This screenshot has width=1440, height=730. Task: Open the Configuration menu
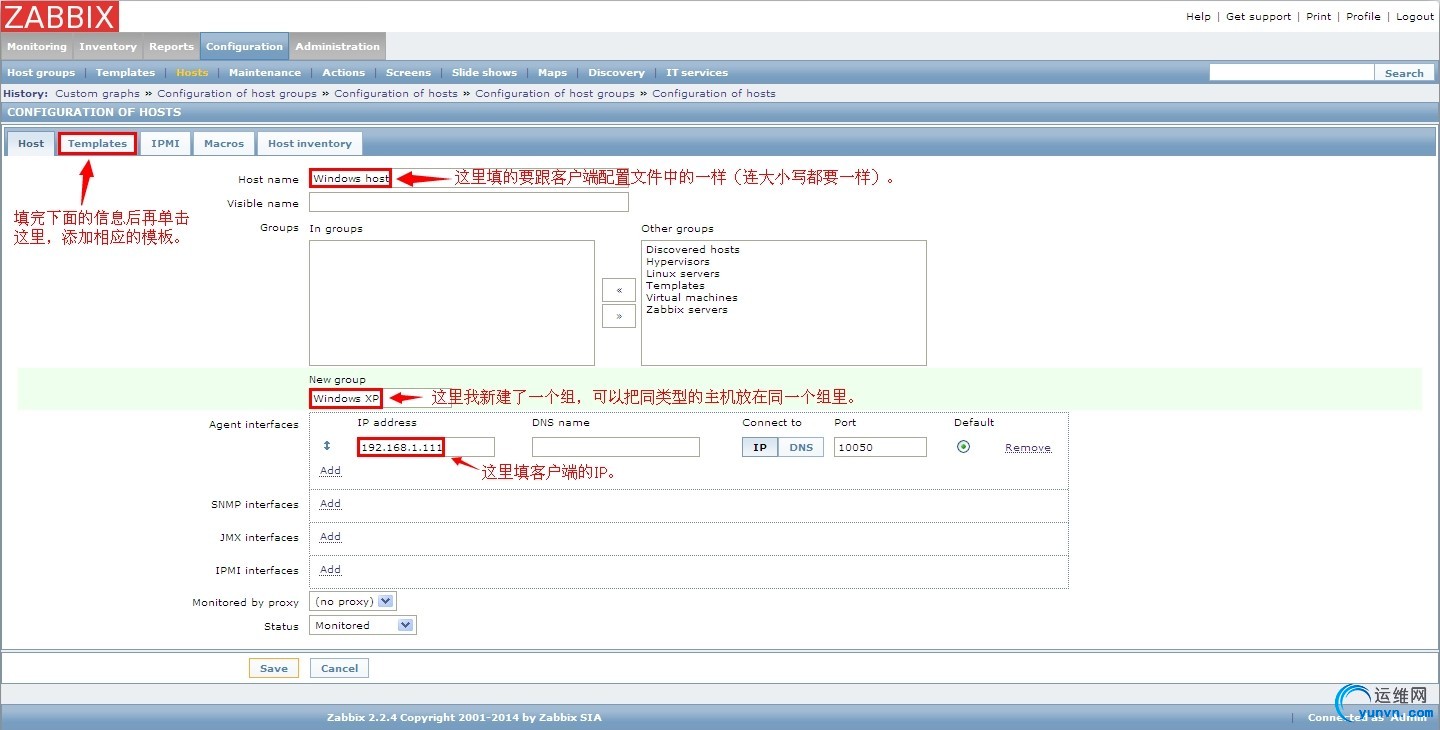pos(245,46)
